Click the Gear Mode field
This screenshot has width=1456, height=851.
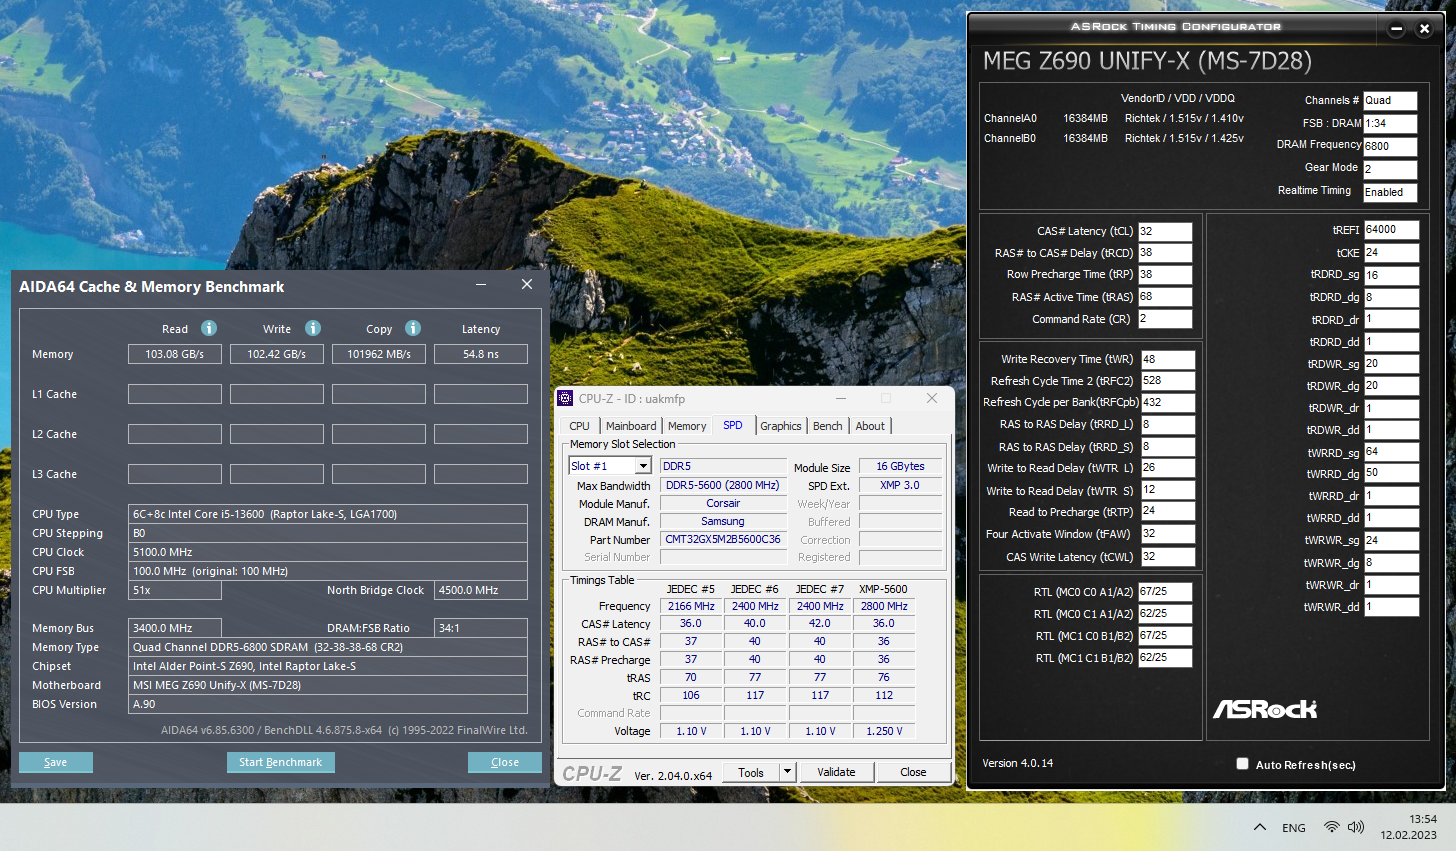coord(1390,169)
